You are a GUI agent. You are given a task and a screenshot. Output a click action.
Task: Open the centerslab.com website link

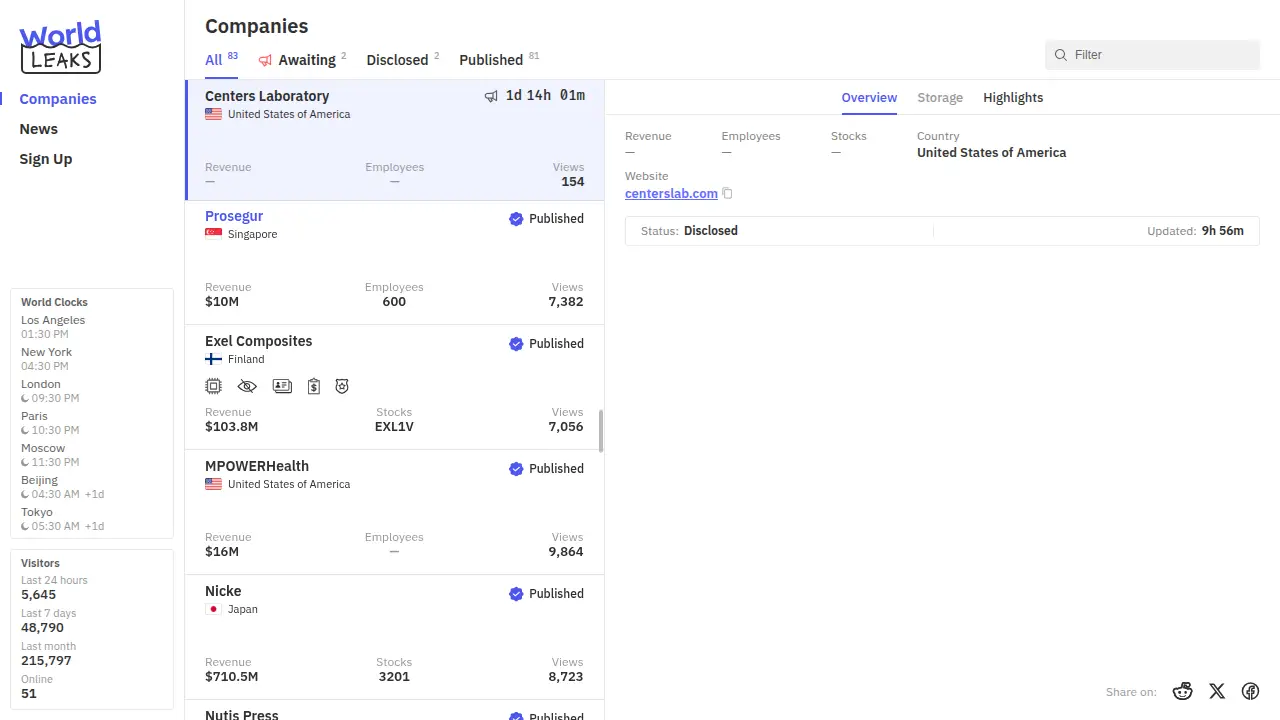point(671,194)
